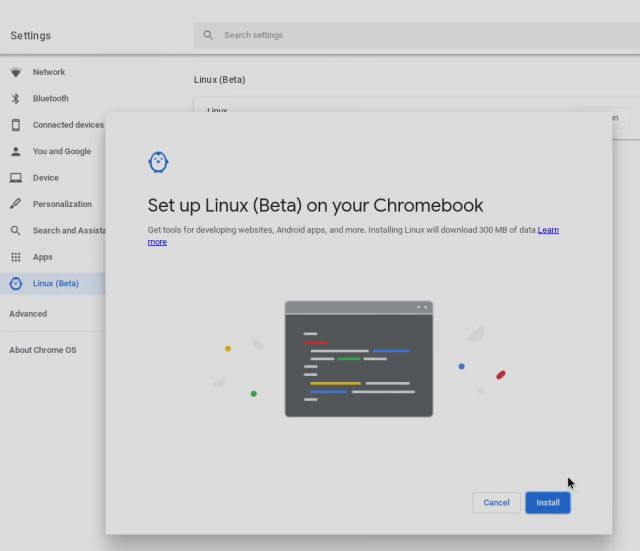Viewport: 640px width, 551px height.
Task: Open Connected devices section
Action: point(68,125)
